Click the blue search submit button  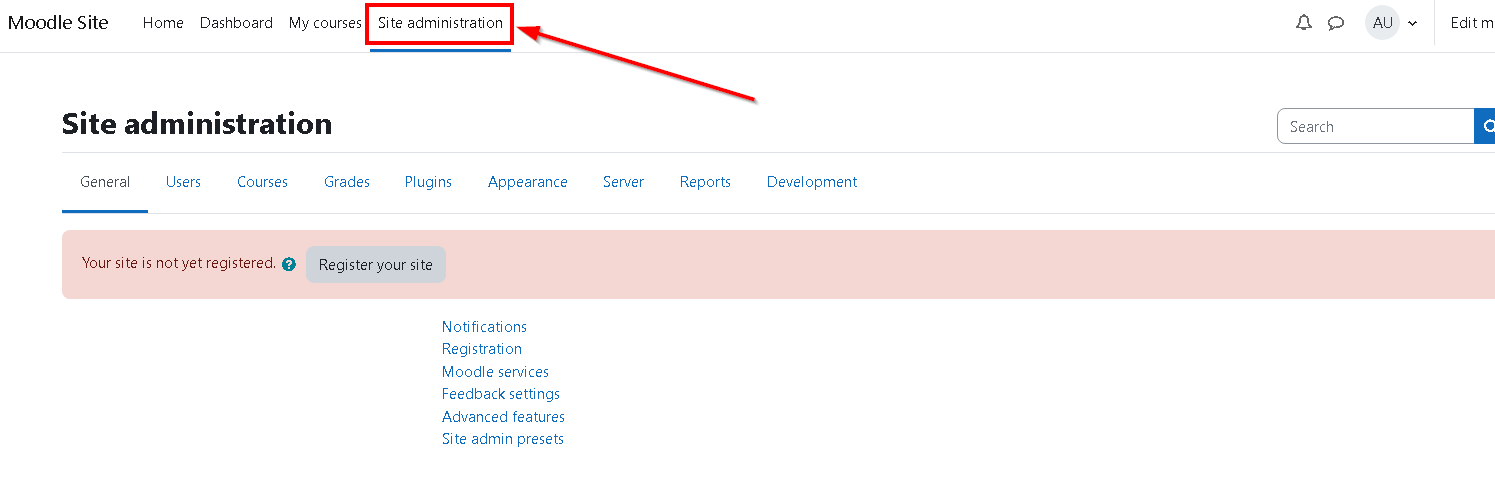click(1485, 127)
